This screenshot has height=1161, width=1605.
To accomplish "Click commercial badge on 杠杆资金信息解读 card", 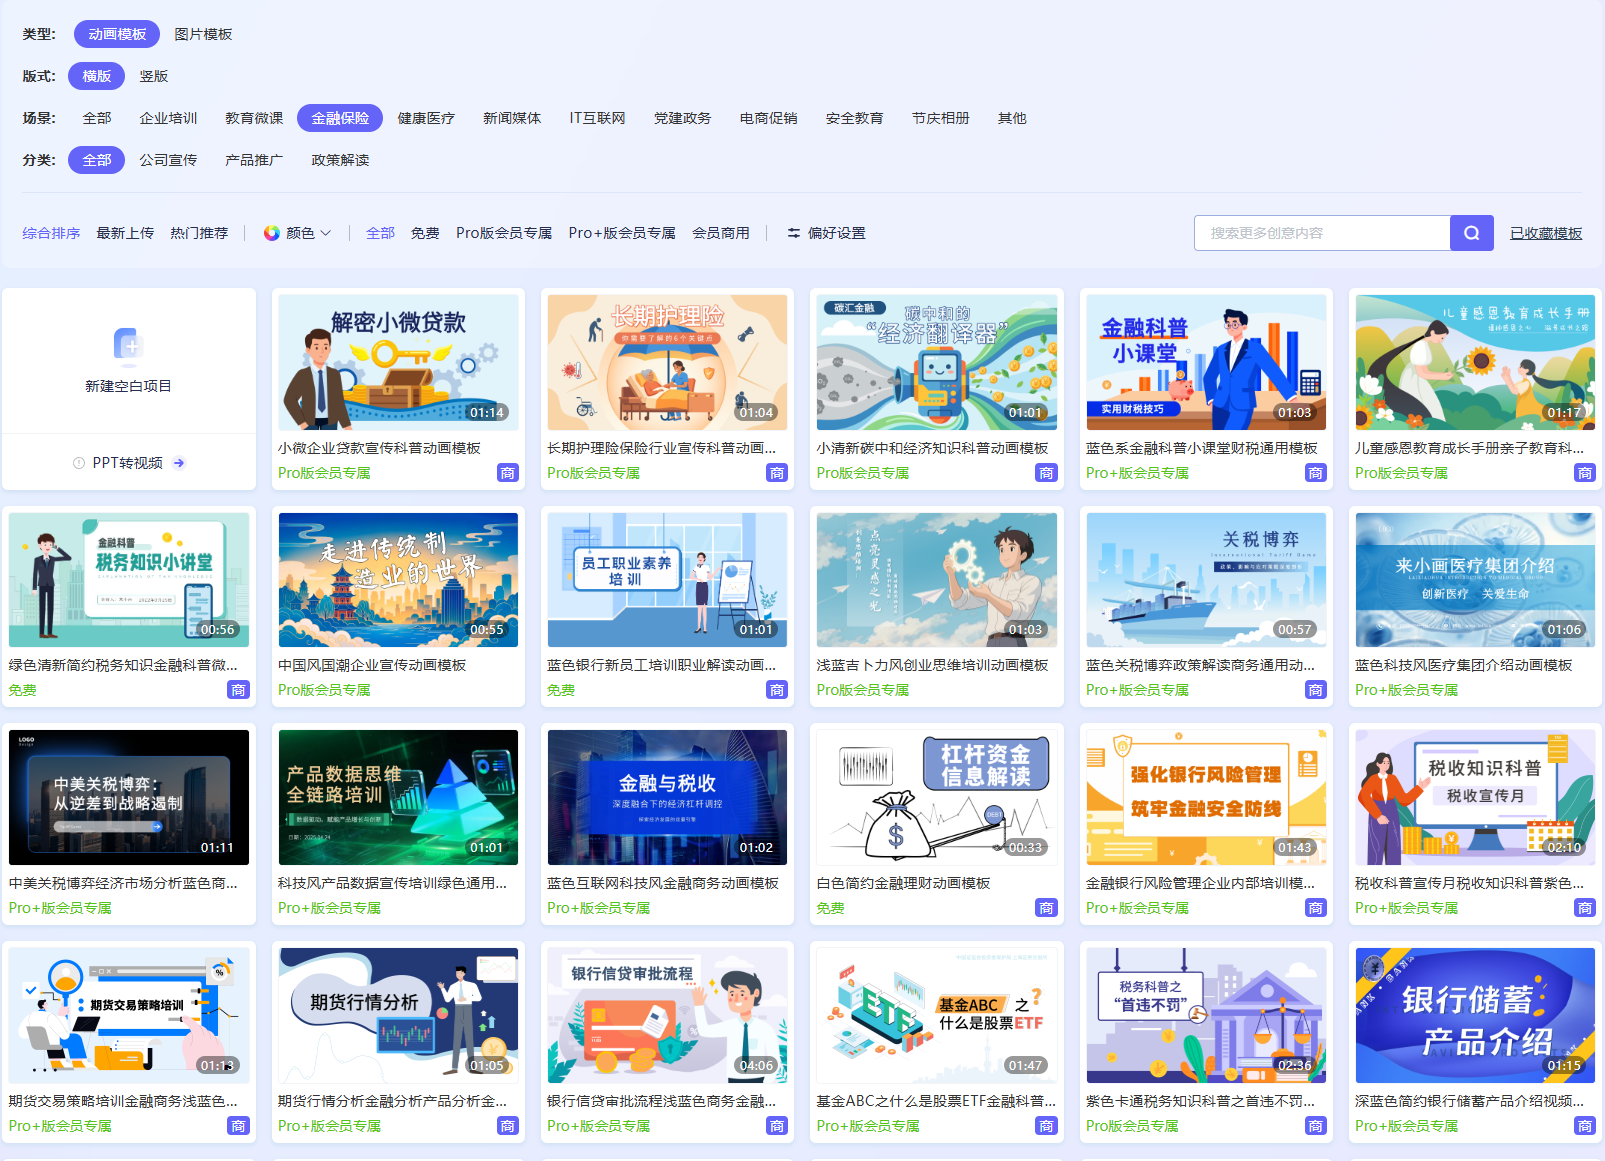I will click(1045, 908).
